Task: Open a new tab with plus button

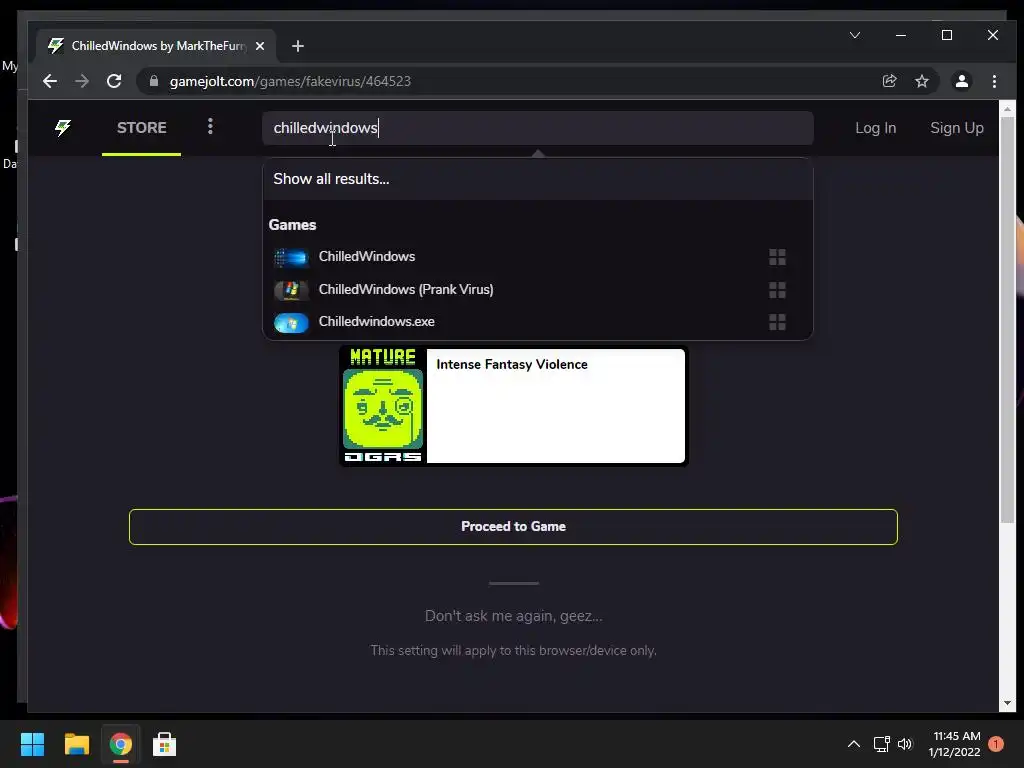Action: point(298,46)
